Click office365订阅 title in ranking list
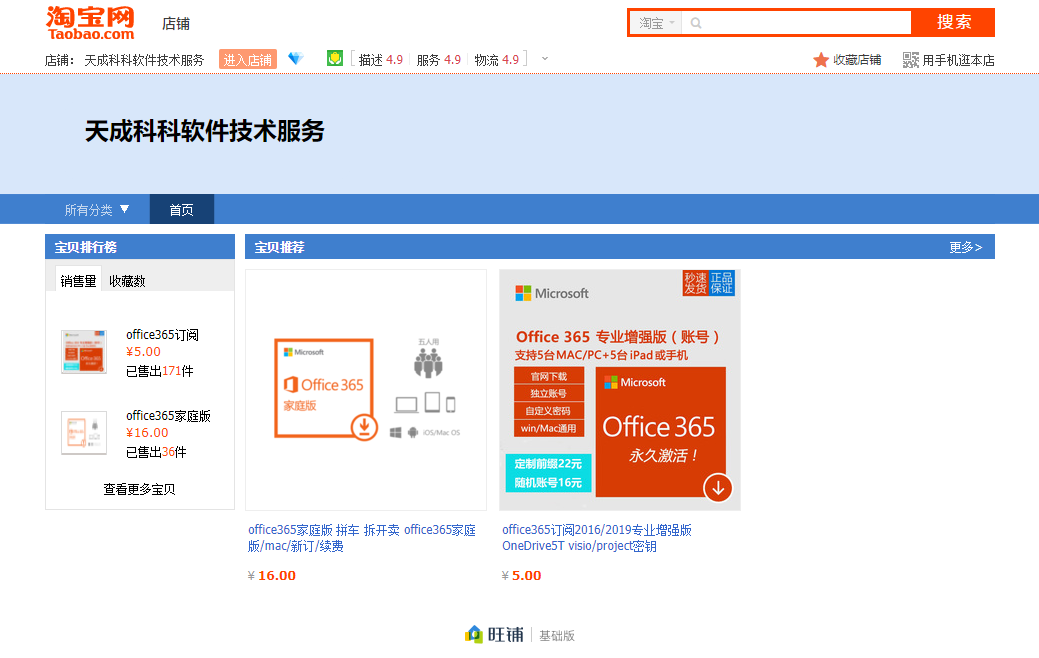This screenshot has height=658, width=1039. (x=162, y=335)
